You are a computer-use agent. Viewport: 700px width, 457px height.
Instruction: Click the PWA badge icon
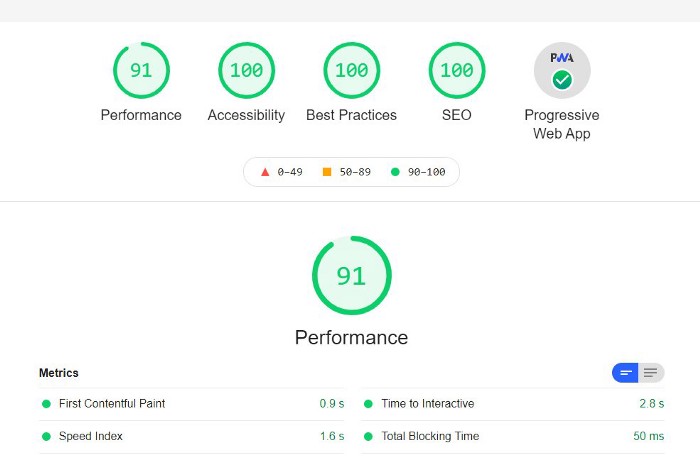pyautogui.click(x=562, y=71)
